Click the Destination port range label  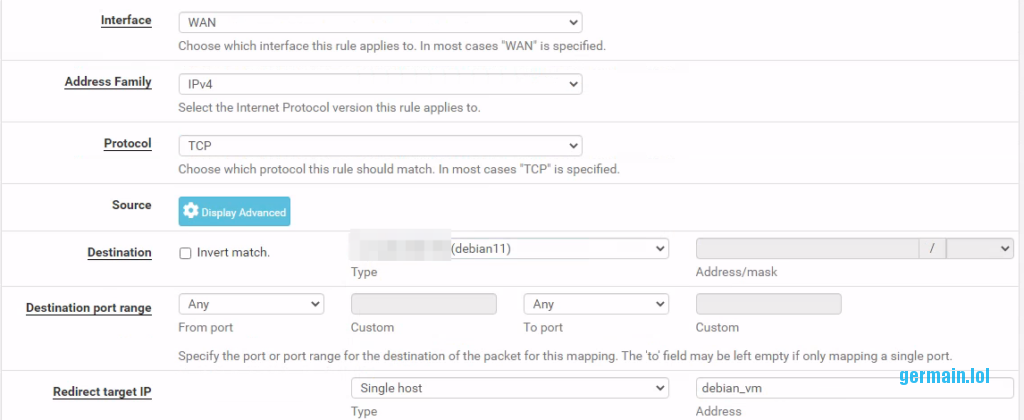pyautogui.click(x=89, y=308)
